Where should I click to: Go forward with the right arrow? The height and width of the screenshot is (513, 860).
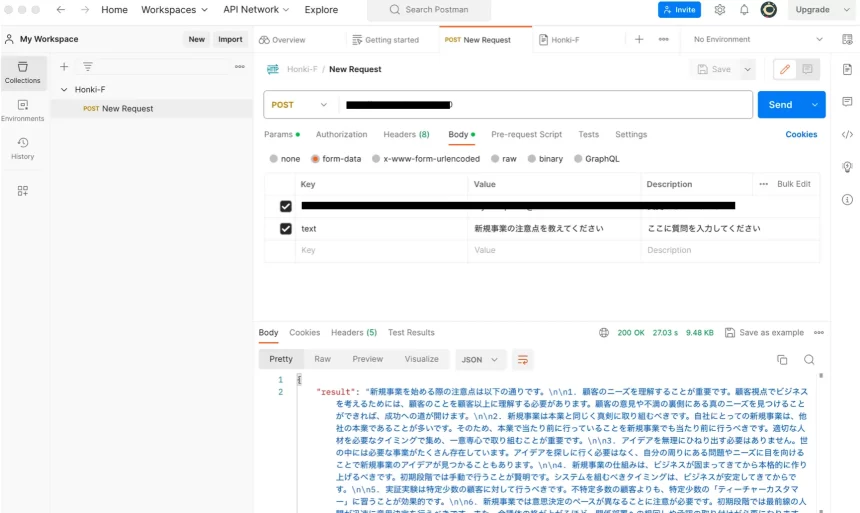tap(84, 10)
